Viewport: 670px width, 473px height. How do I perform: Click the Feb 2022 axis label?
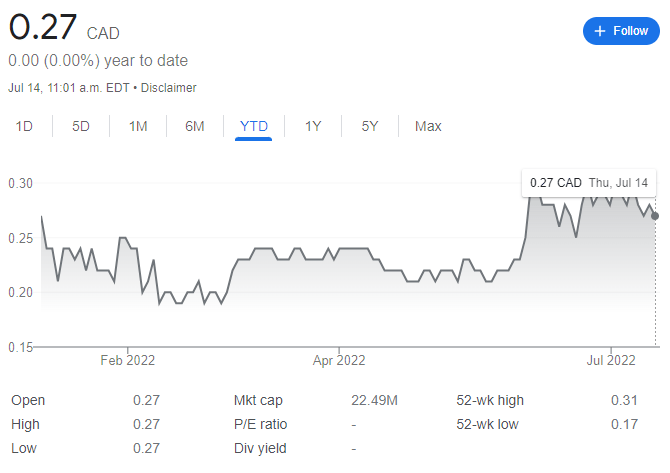pyautogui.click(x=128, y=361)
